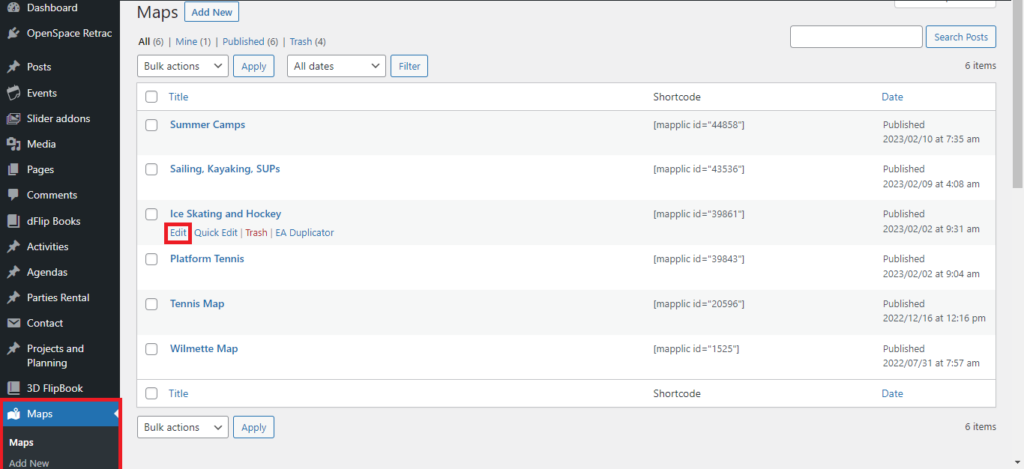
Task: Click the Comments bubble icon
Action: 13,195
